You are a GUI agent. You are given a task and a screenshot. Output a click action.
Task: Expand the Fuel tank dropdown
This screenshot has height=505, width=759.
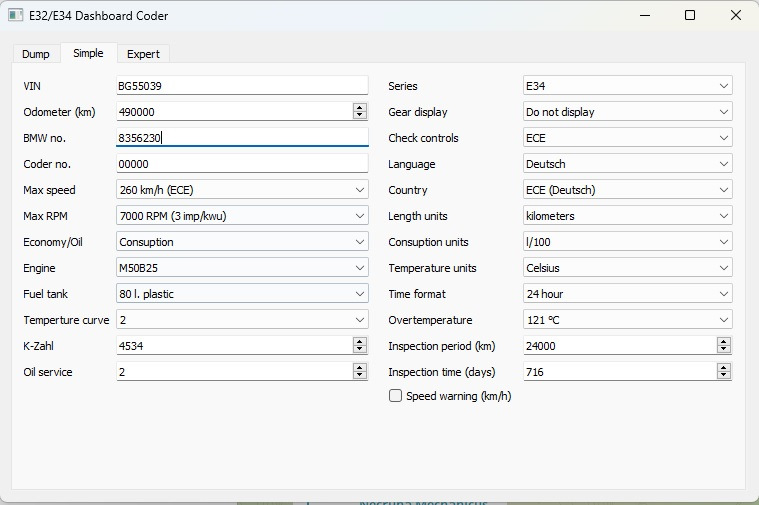242,294
